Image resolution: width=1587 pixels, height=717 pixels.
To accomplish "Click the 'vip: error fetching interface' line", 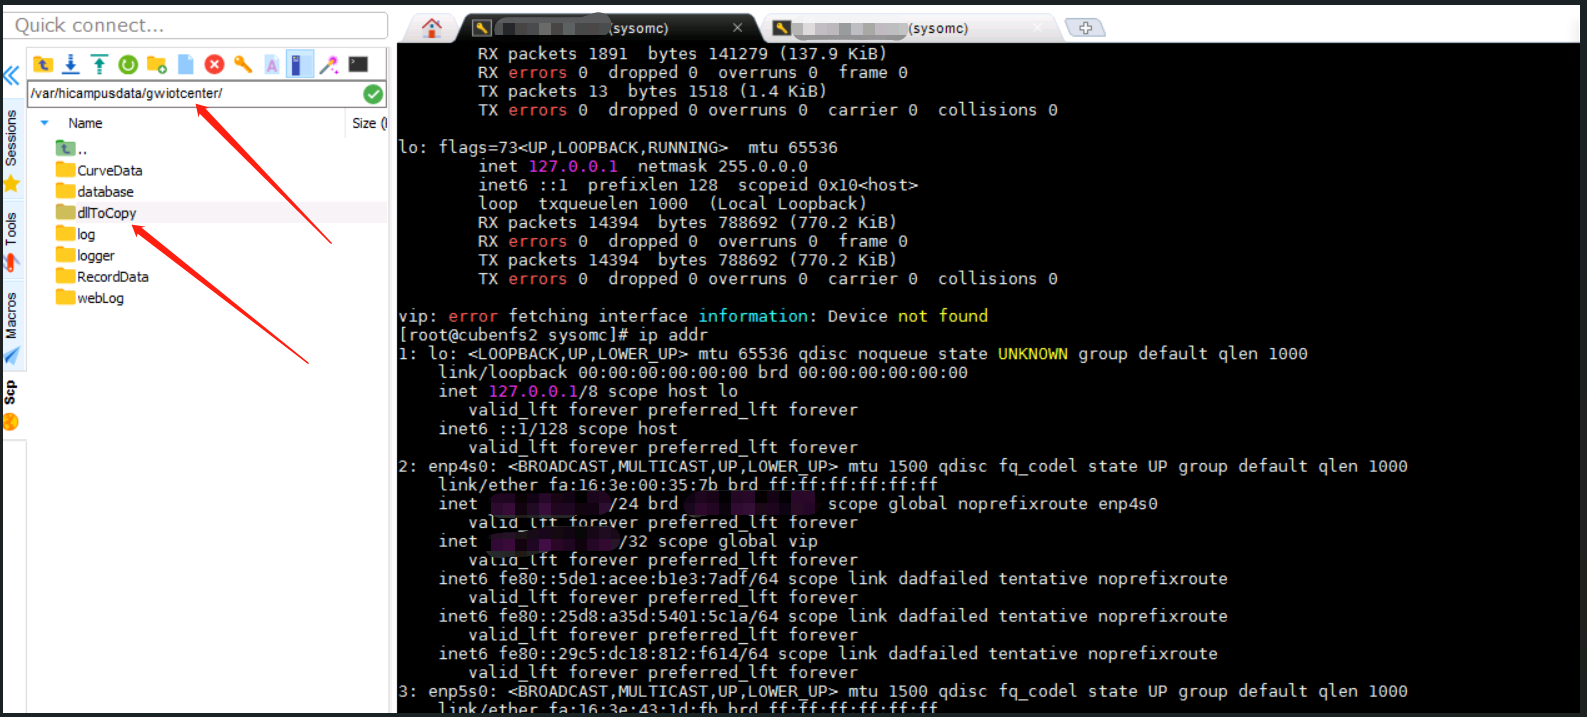I will point(693,316).
